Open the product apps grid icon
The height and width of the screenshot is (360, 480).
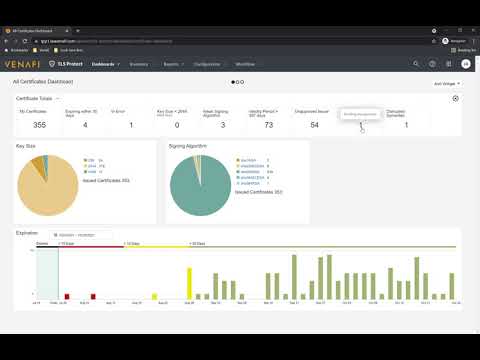[449, 64]
